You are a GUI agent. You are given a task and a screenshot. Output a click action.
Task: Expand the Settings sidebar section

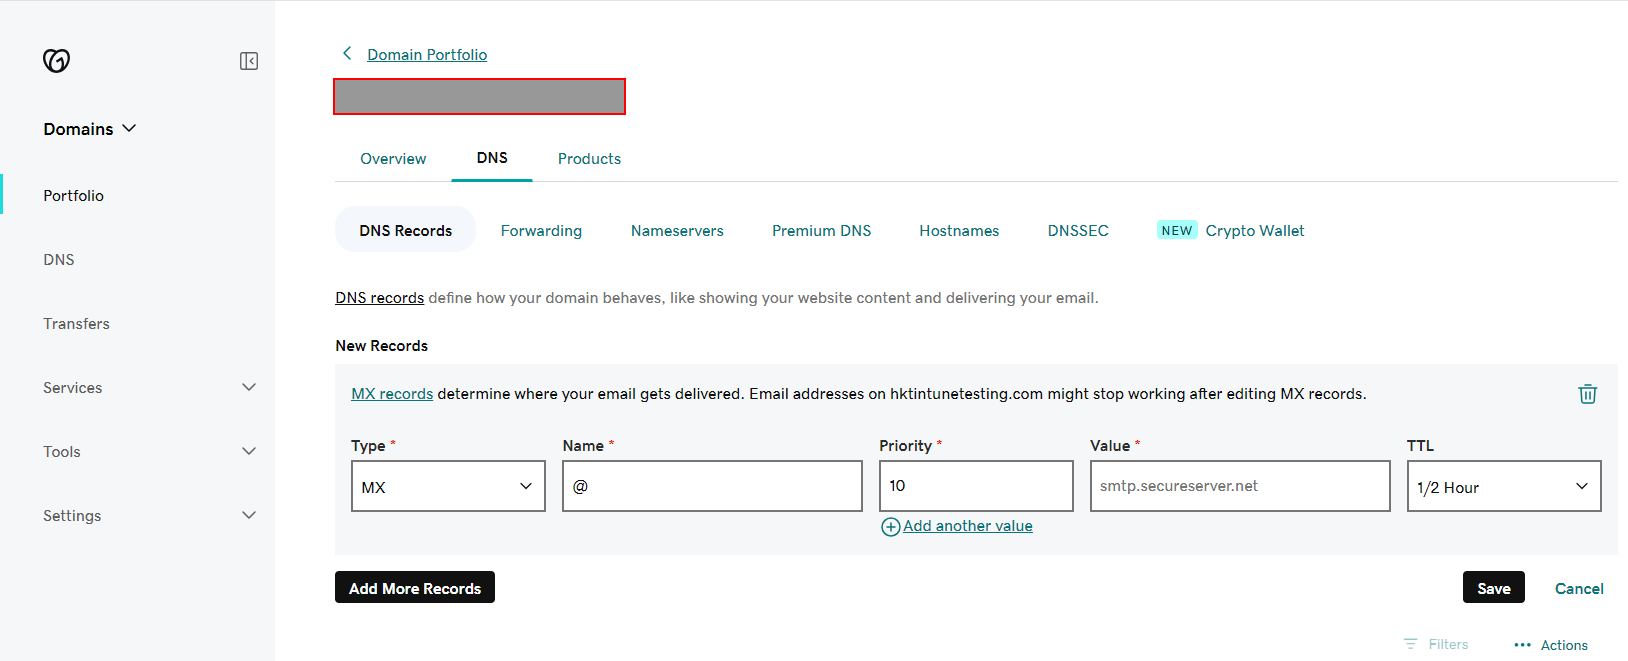point(149,516)
